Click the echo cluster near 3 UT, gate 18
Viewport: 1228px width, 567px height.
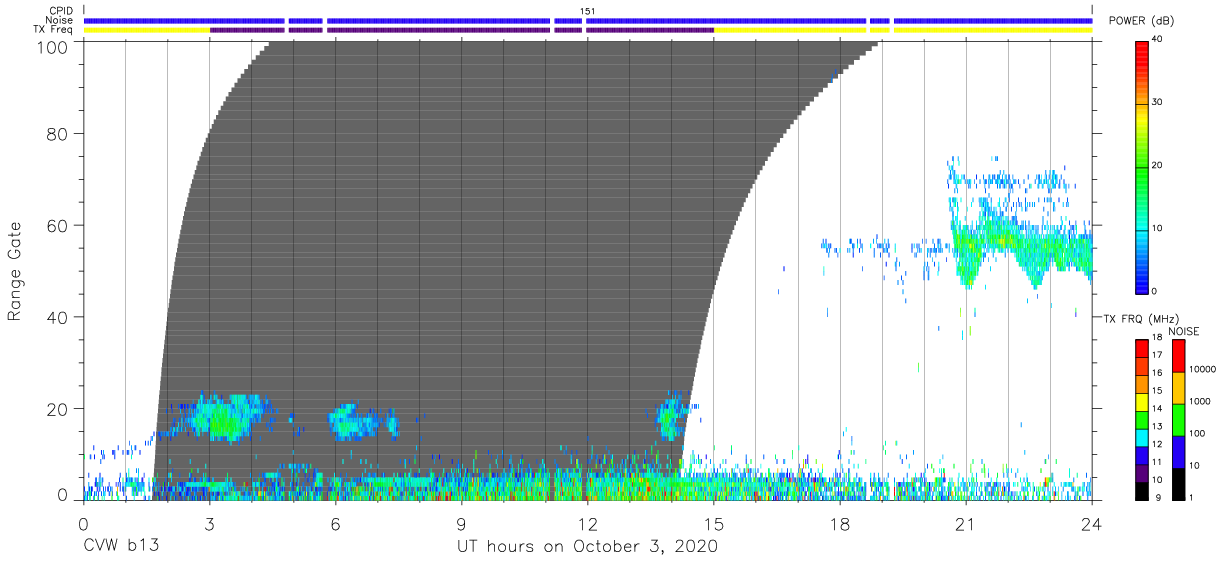point(222,418)
